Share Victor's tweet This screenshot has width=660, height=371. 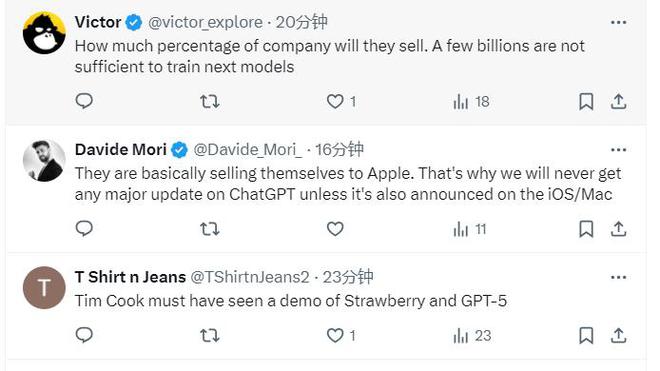pos(618,101)
